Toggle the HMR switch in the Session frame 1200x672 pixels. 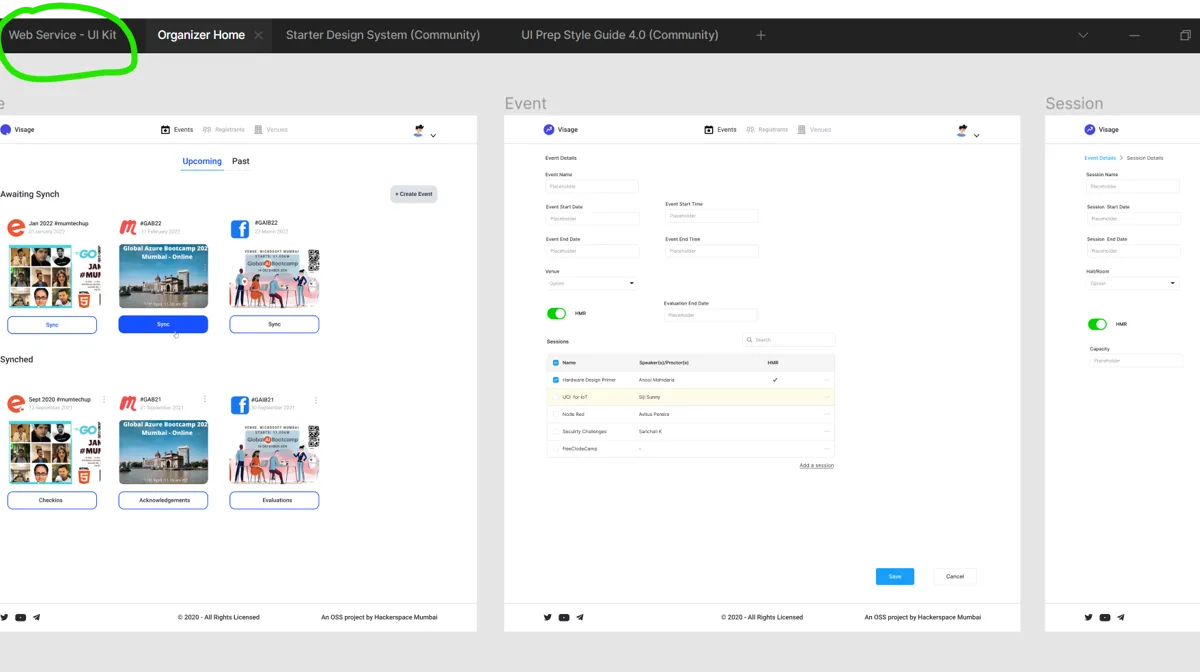1097,324
